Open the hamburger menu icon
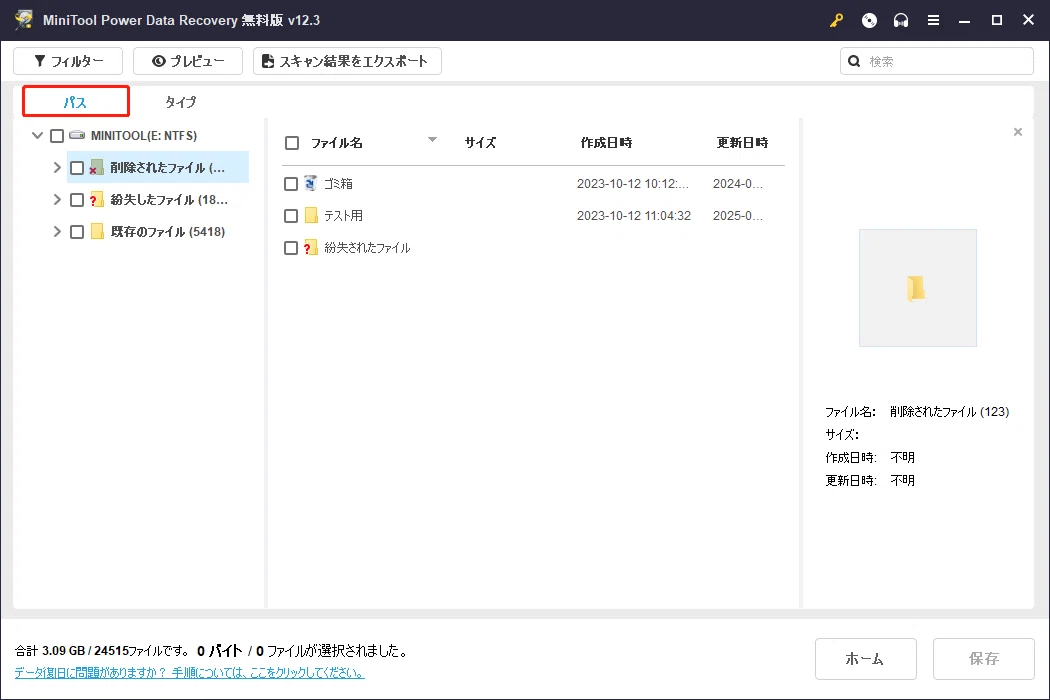 (933, 20)
